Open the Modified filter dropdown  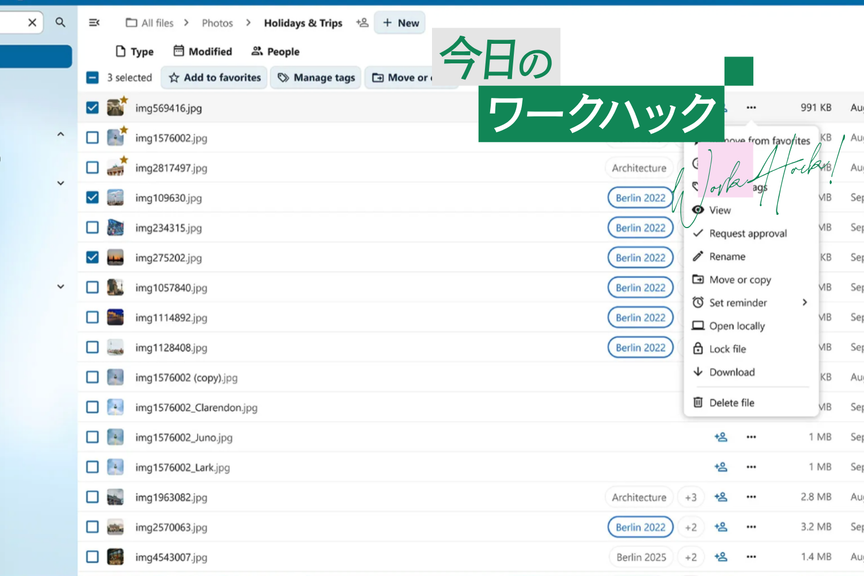pyautogui.click(x=202, y=51)
